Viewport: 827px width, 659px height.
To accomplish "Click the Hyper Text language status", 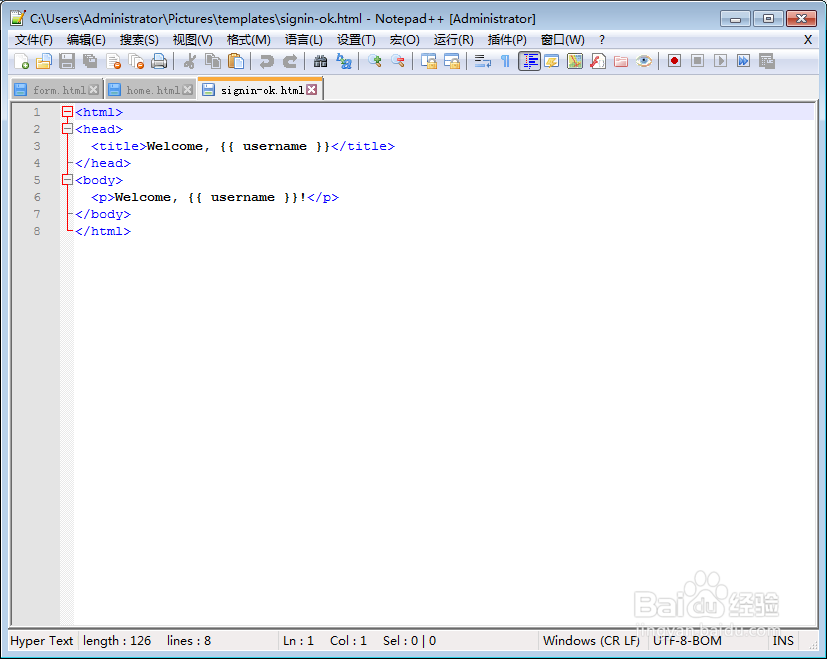I will (42, 641).
